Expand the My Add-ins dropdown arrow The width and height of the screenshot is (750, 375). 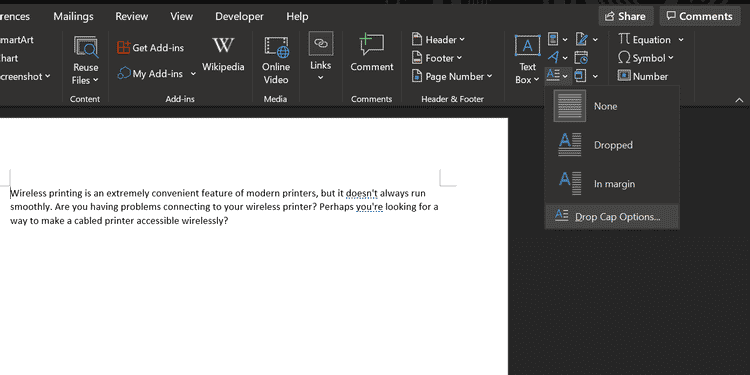click(x=193, y=74)
